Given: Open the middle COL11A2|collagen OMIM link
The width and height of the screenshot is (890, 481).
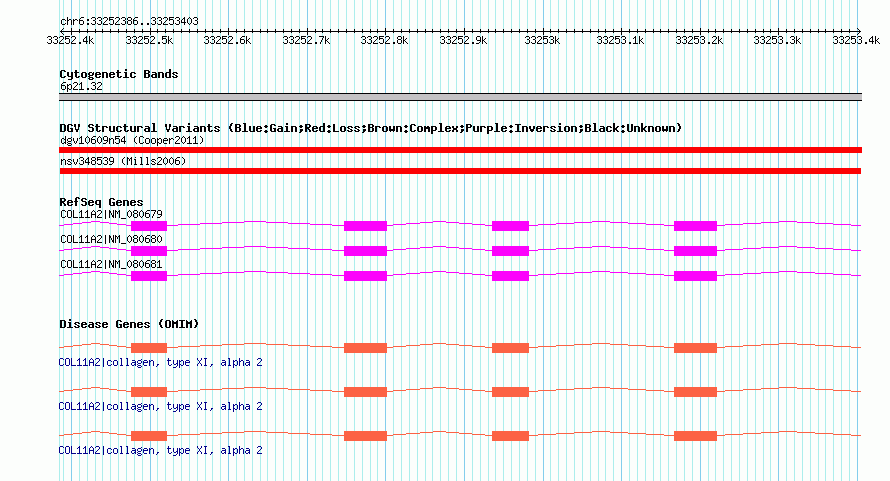Looking at the screenshot, I should 161,407.
